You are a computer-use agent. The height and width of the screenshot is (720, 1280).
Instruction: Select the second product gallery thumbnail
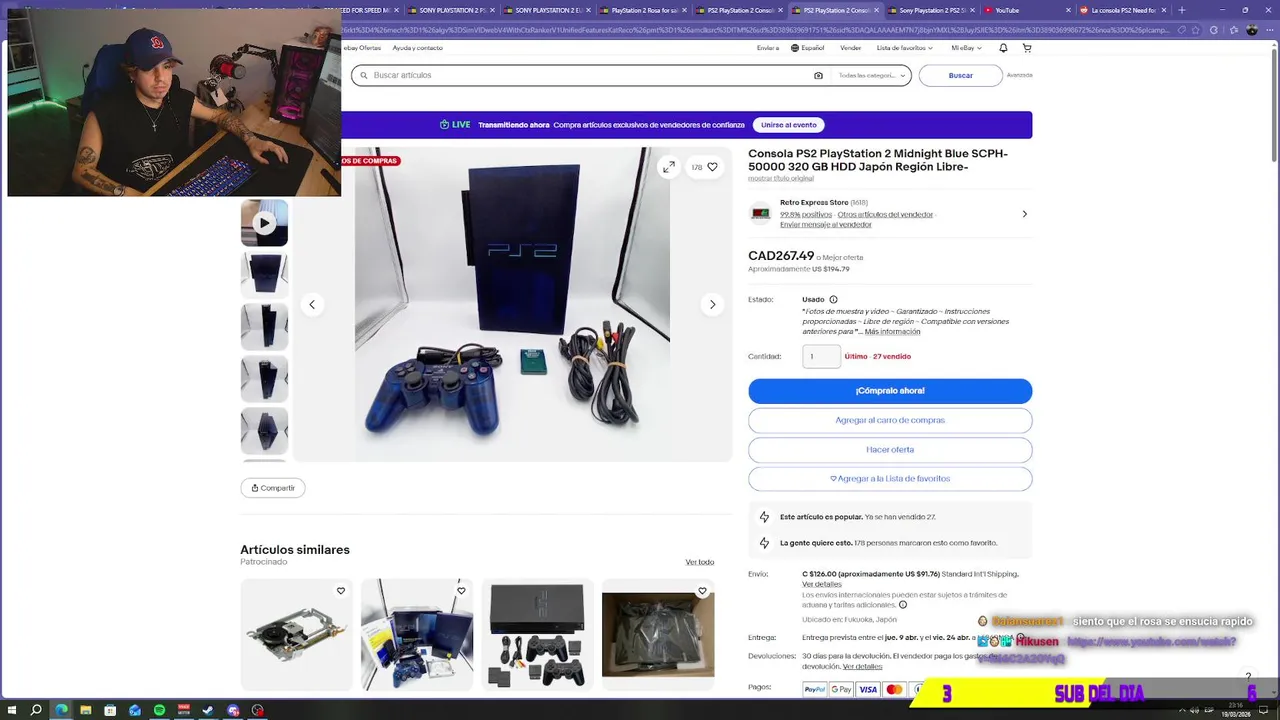pos(264,274)
